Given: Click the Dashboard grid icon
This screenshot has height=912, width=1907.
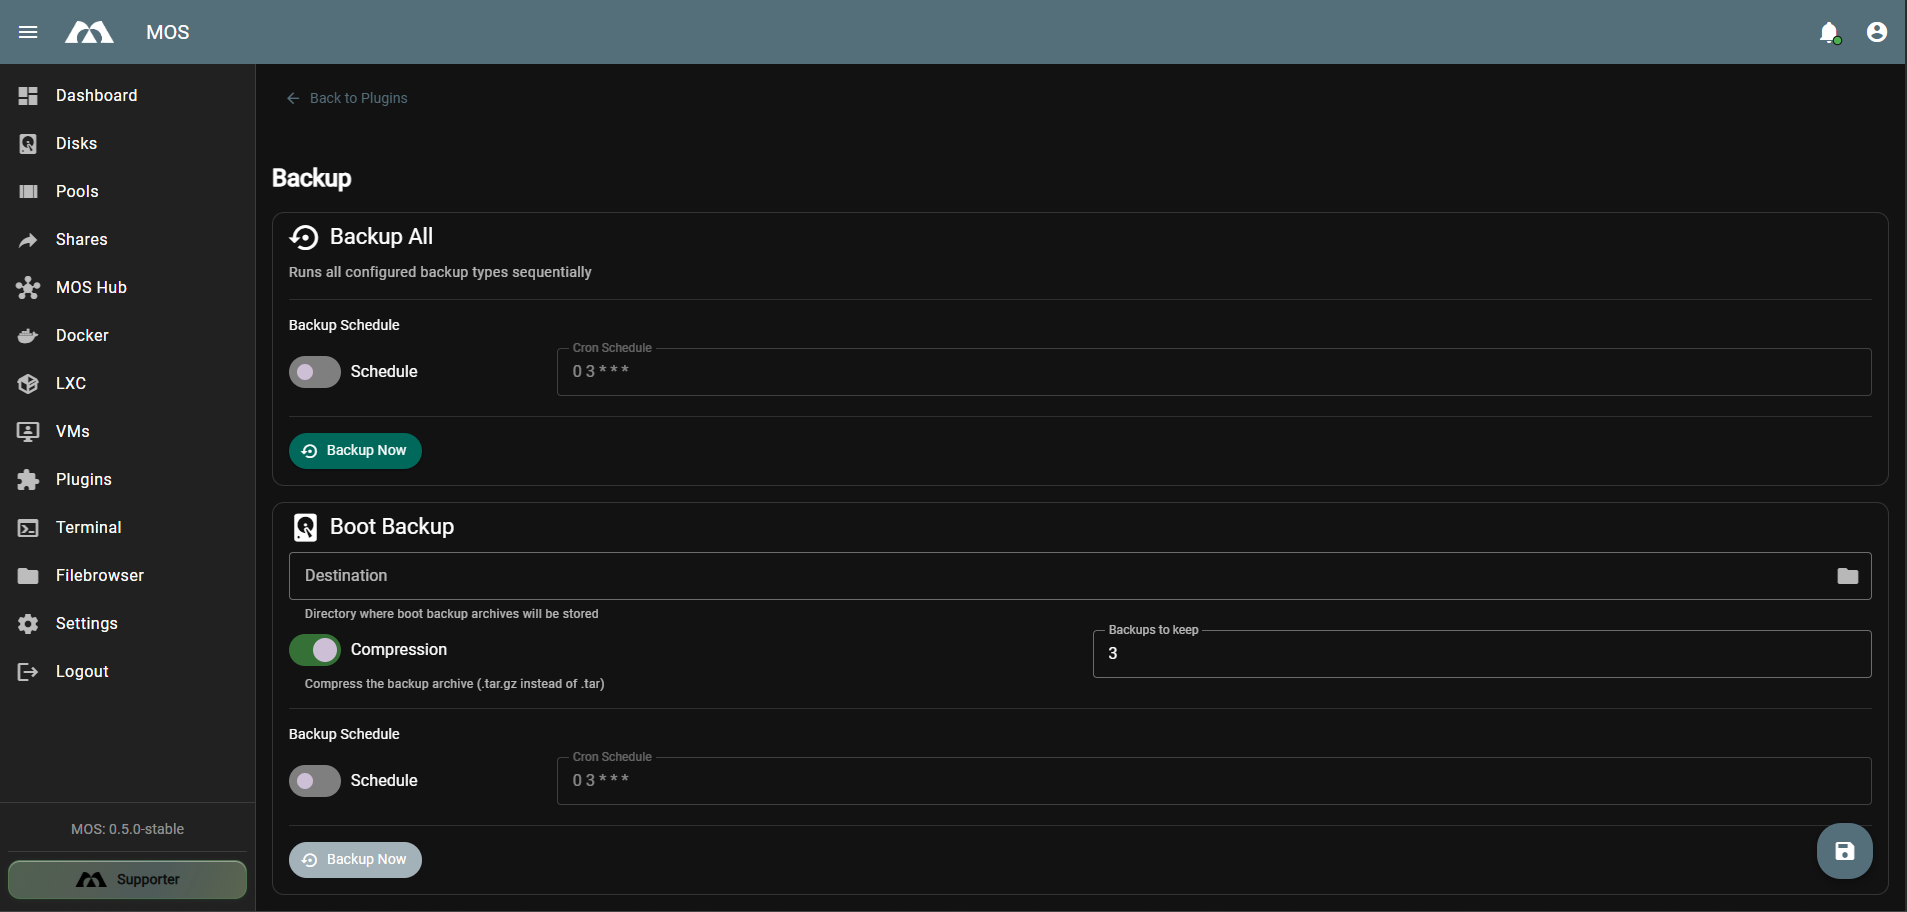Looking at the screenshot, I should coord(28,96).
